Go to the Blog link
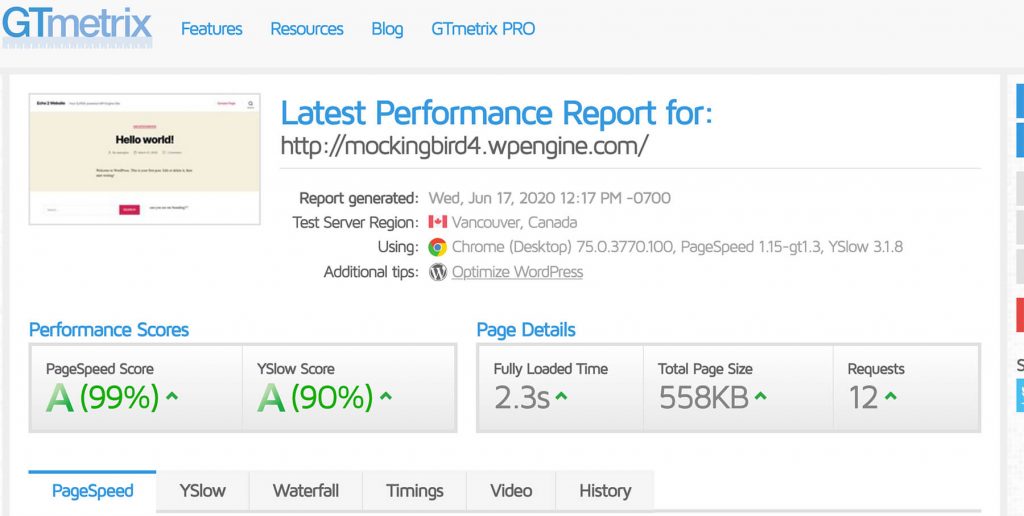 click(x=387, y=29)
